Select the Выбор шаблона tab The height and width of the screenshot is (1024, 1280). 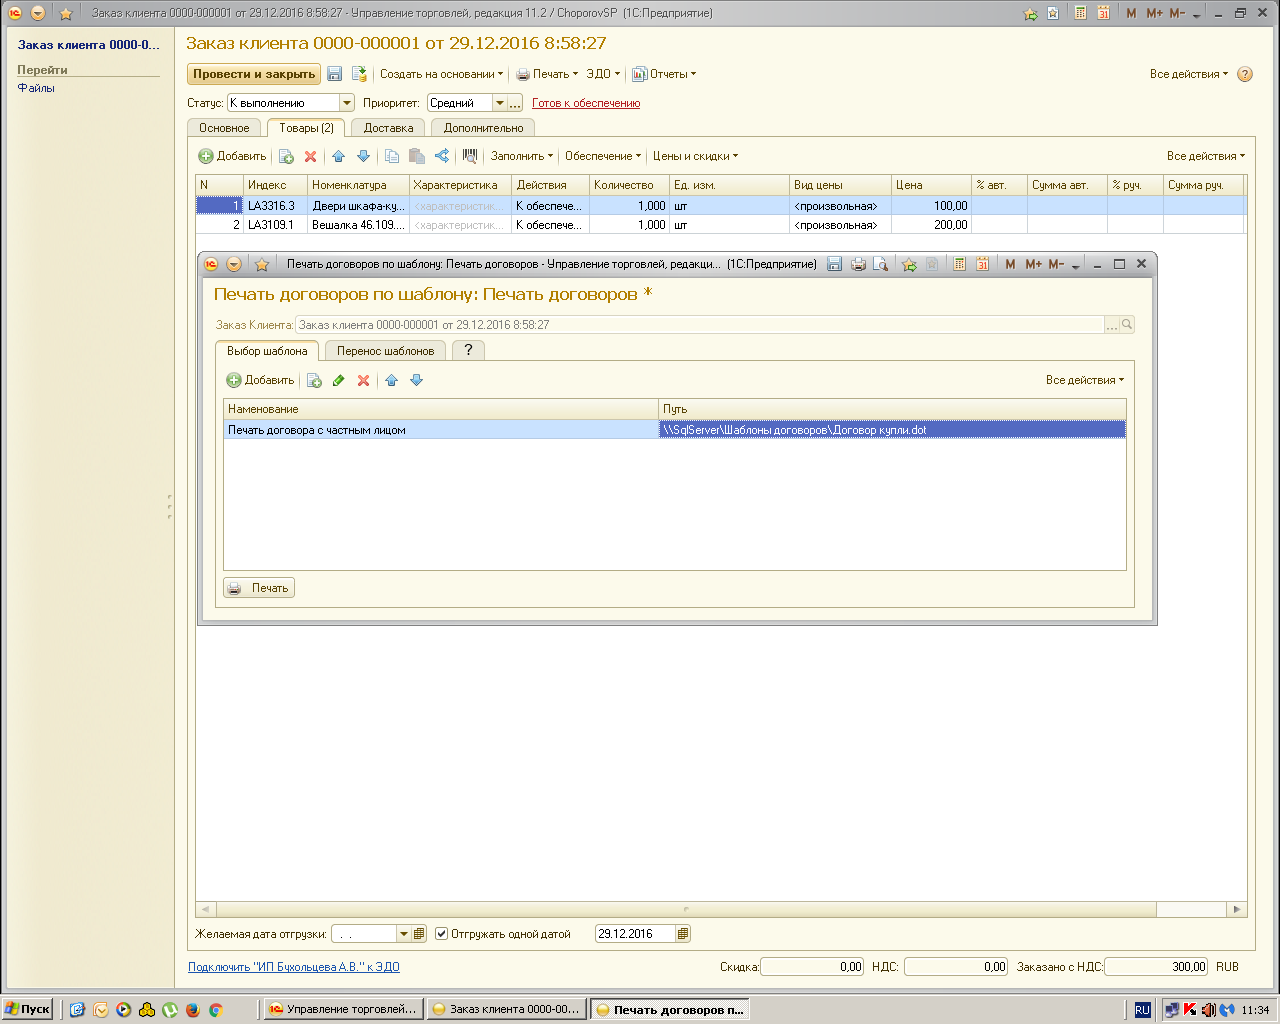pyautogui.click(x=267, y=351)
